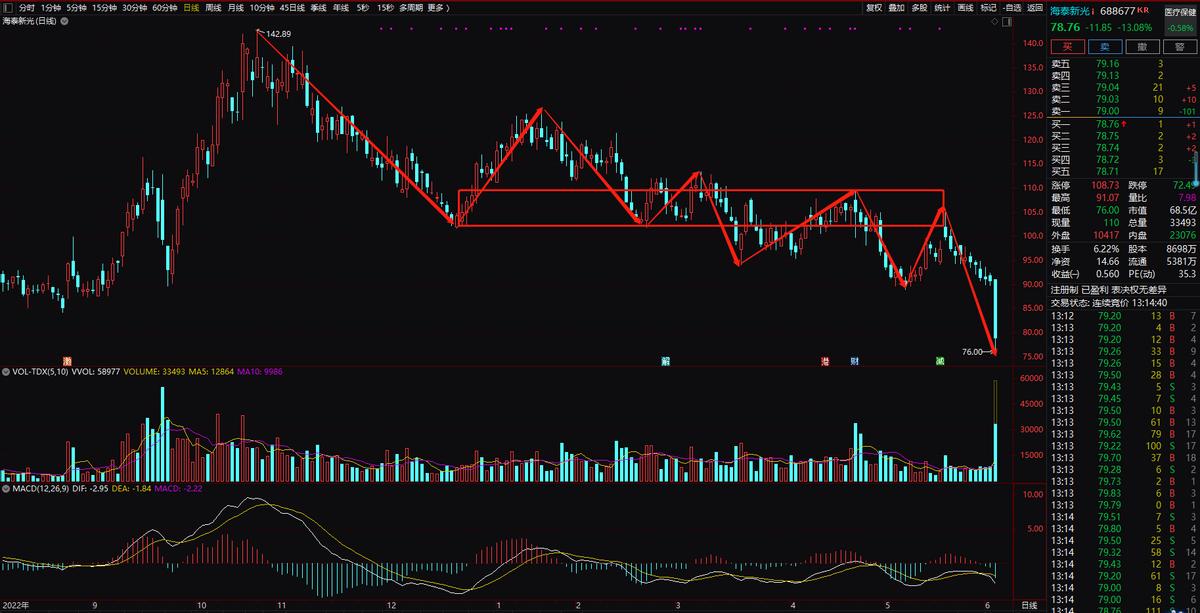Select the 周线 weekly period
Viewport: 1200px width, 613px height.
(x=213, y=7)
